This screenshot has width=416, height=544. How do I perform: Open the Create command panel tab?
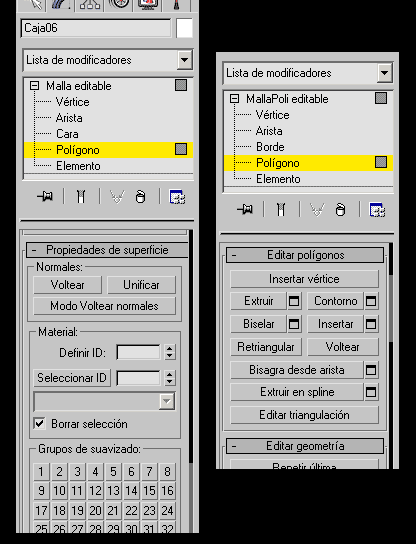(x=33, y=4)
